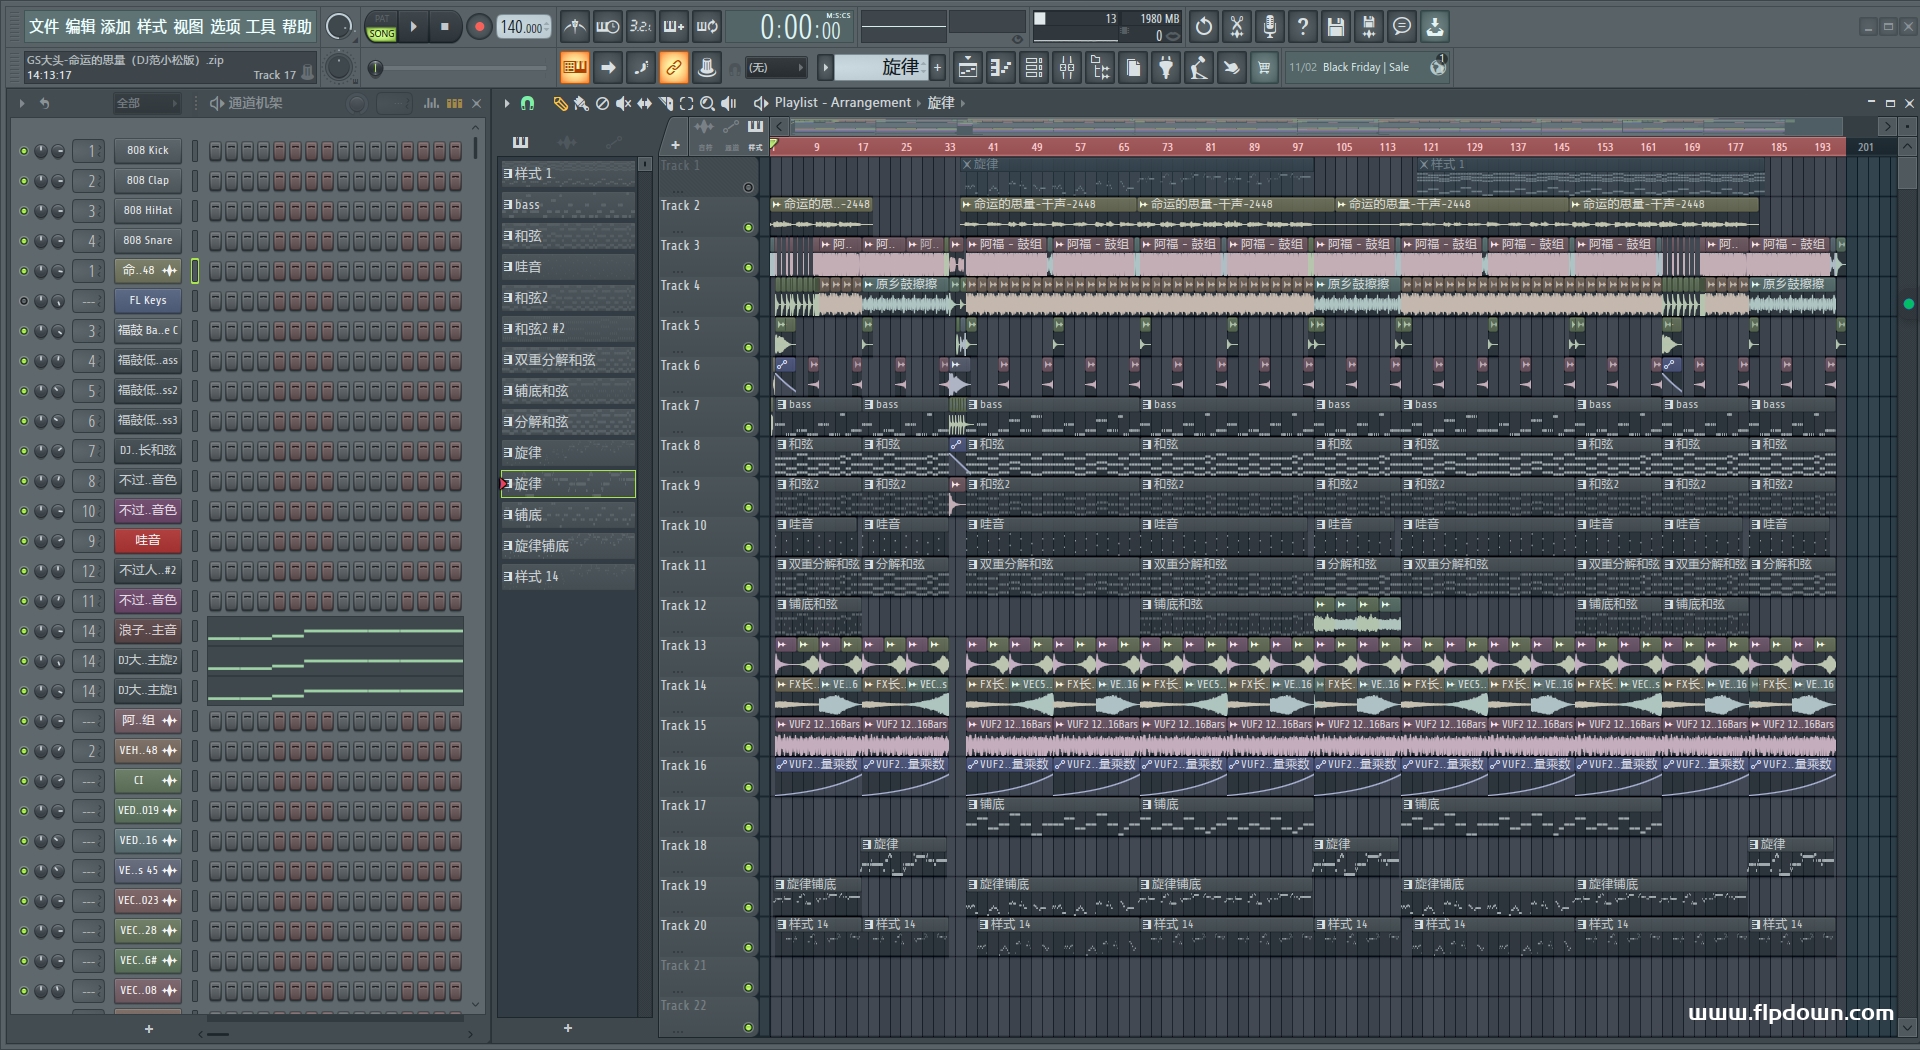Open the 808 Clap channel button
Image resolution: width=1920 pixels, height=1050 pixels.
pyautogui.click(x=148, y=181)
